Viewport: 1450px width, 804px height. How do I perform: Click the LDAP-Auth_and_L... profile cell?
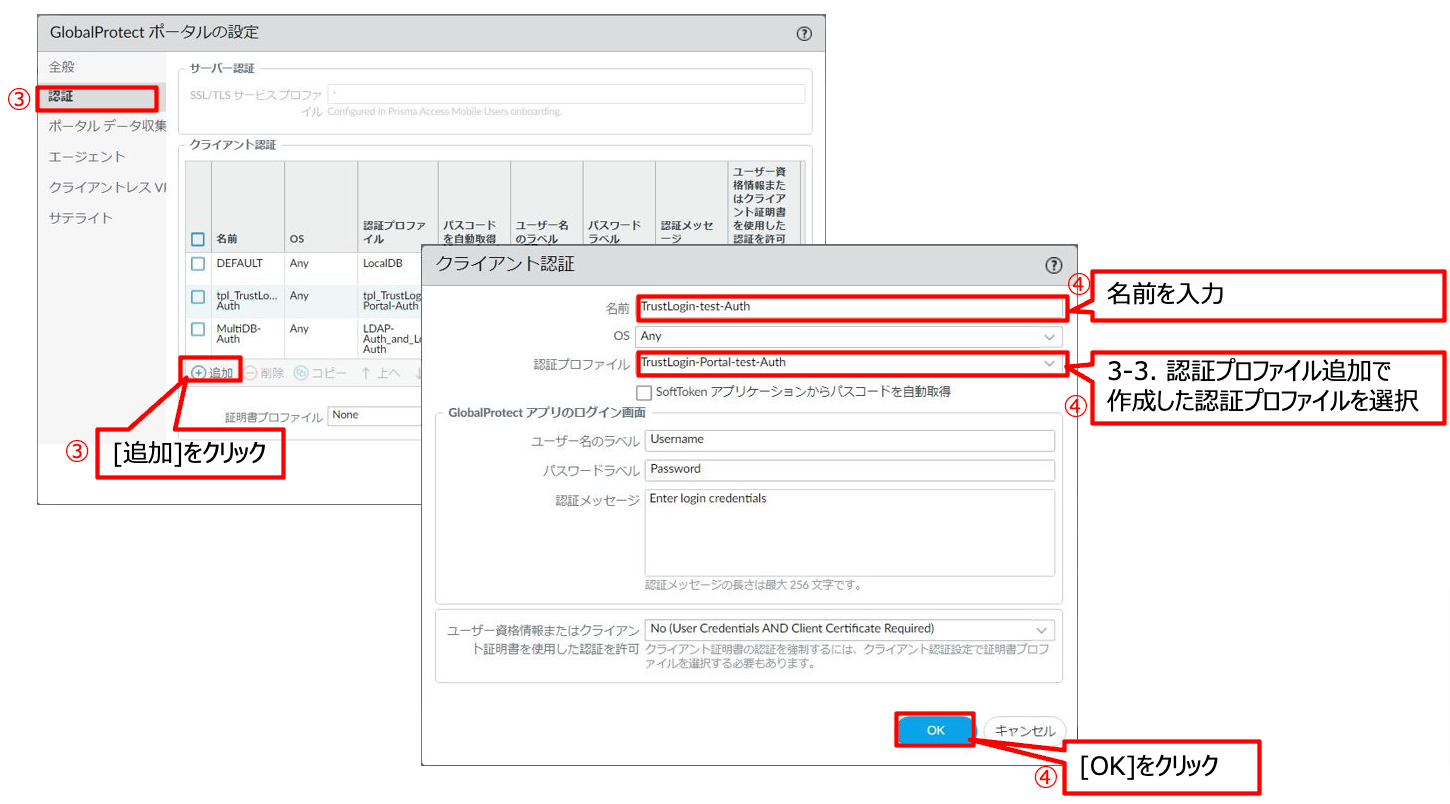[x=390, y=338]
